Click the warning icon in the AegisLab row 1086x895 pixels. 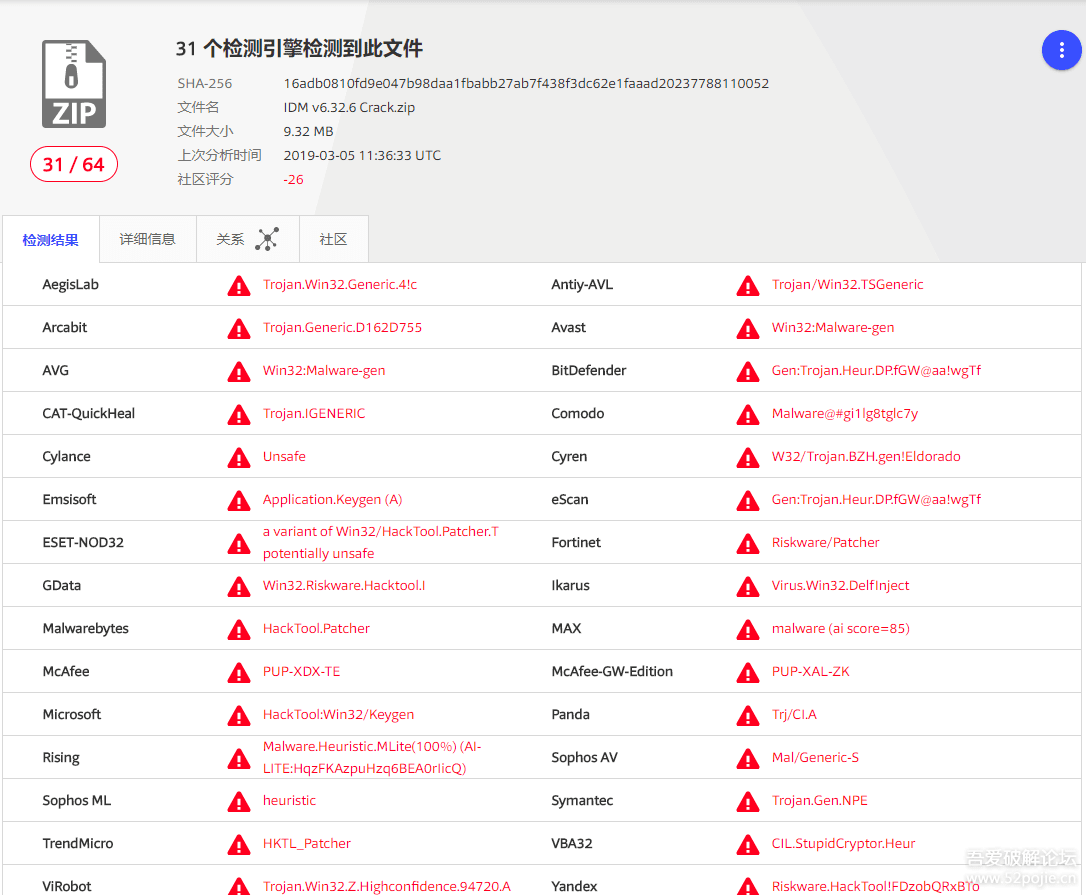click(239, 285)
